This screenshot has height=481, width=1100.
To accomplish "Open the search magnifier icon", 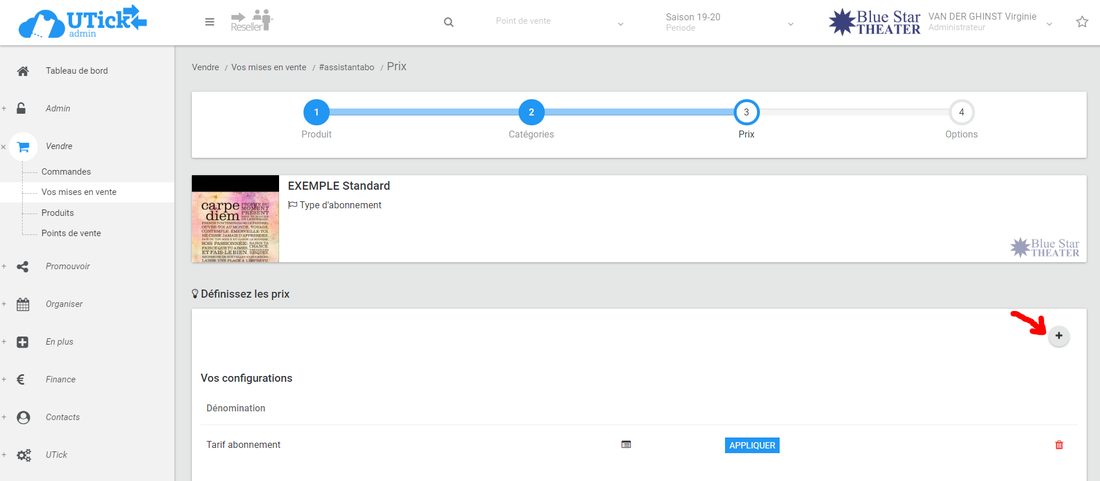I will click(x=449, y=22).
